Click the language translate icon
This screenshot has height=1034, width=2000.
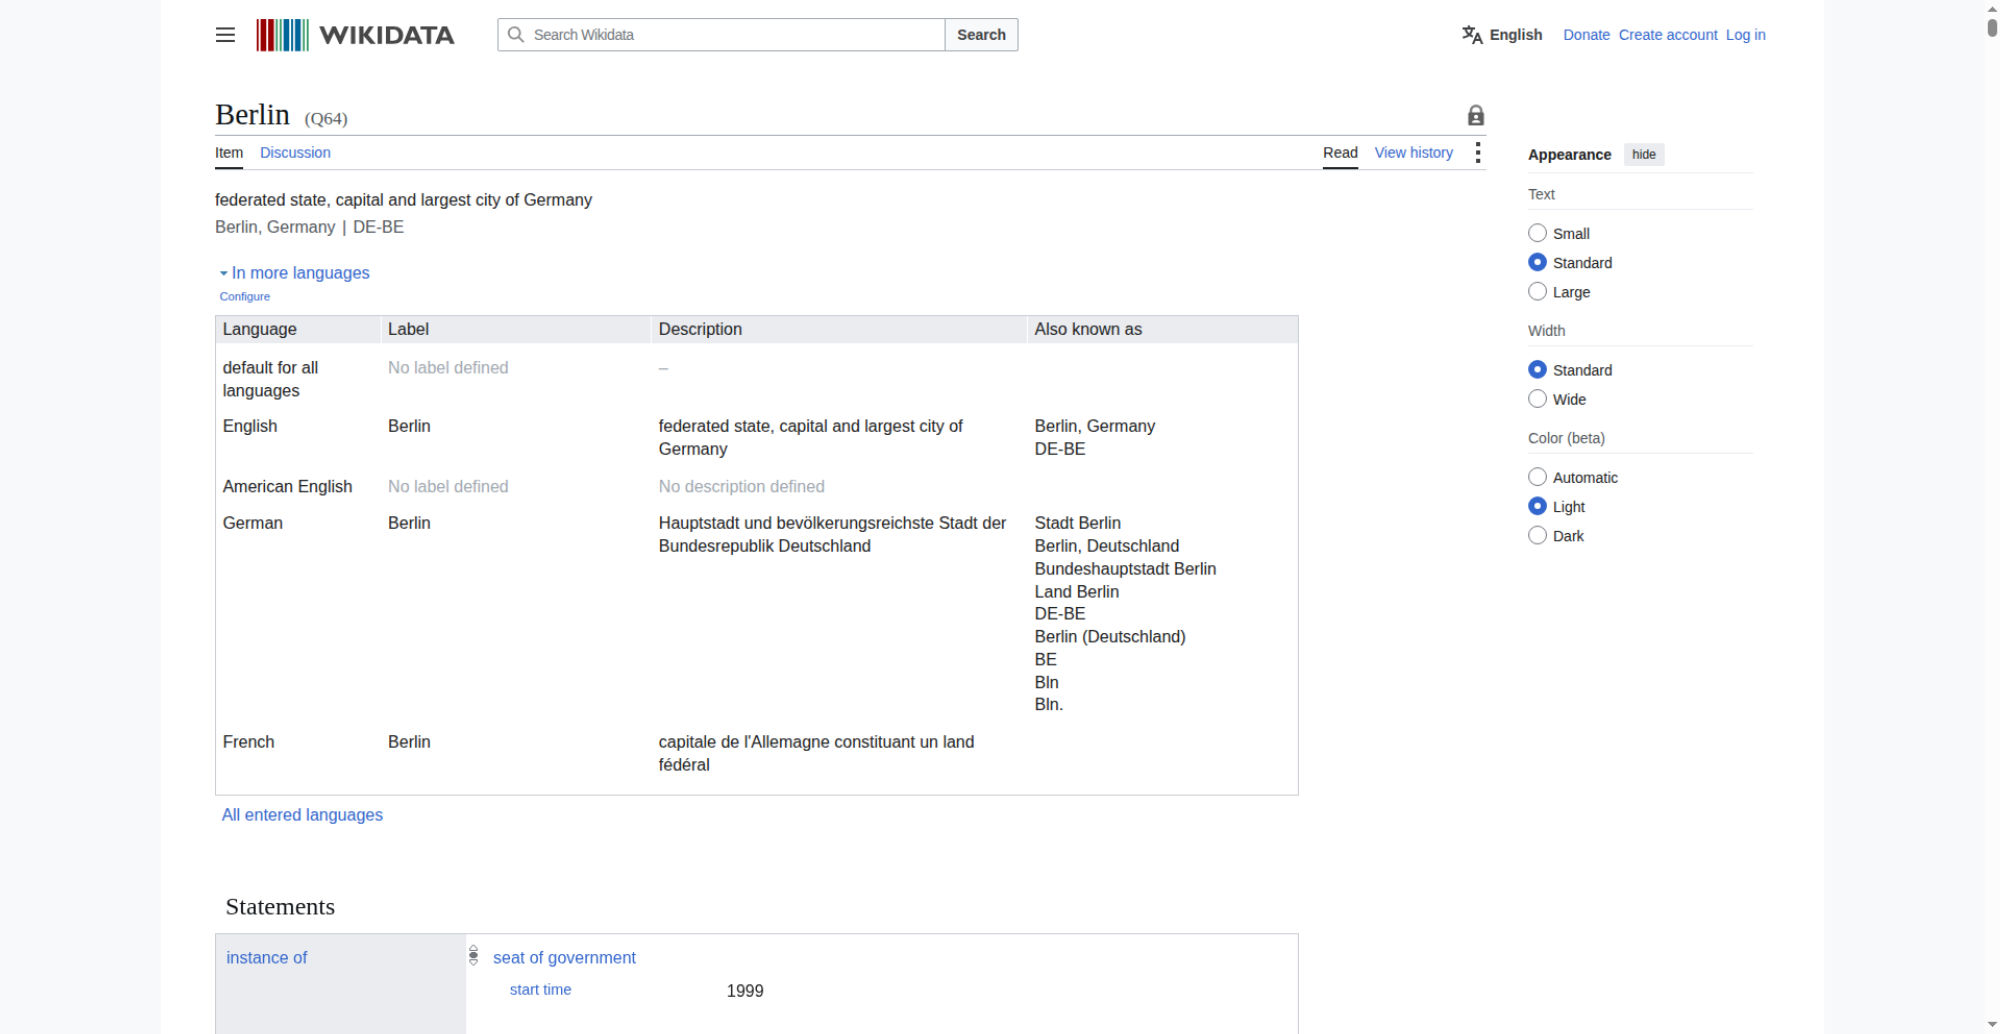(x=1472, y=35)
